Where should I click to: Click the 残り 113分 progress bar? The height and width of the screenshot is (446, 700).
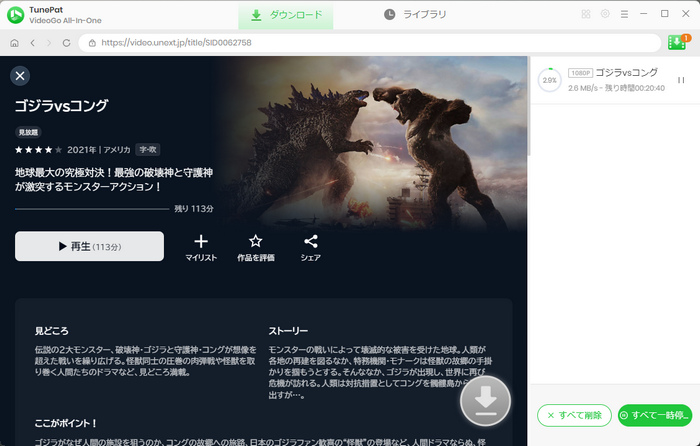[x=92, y=208]
